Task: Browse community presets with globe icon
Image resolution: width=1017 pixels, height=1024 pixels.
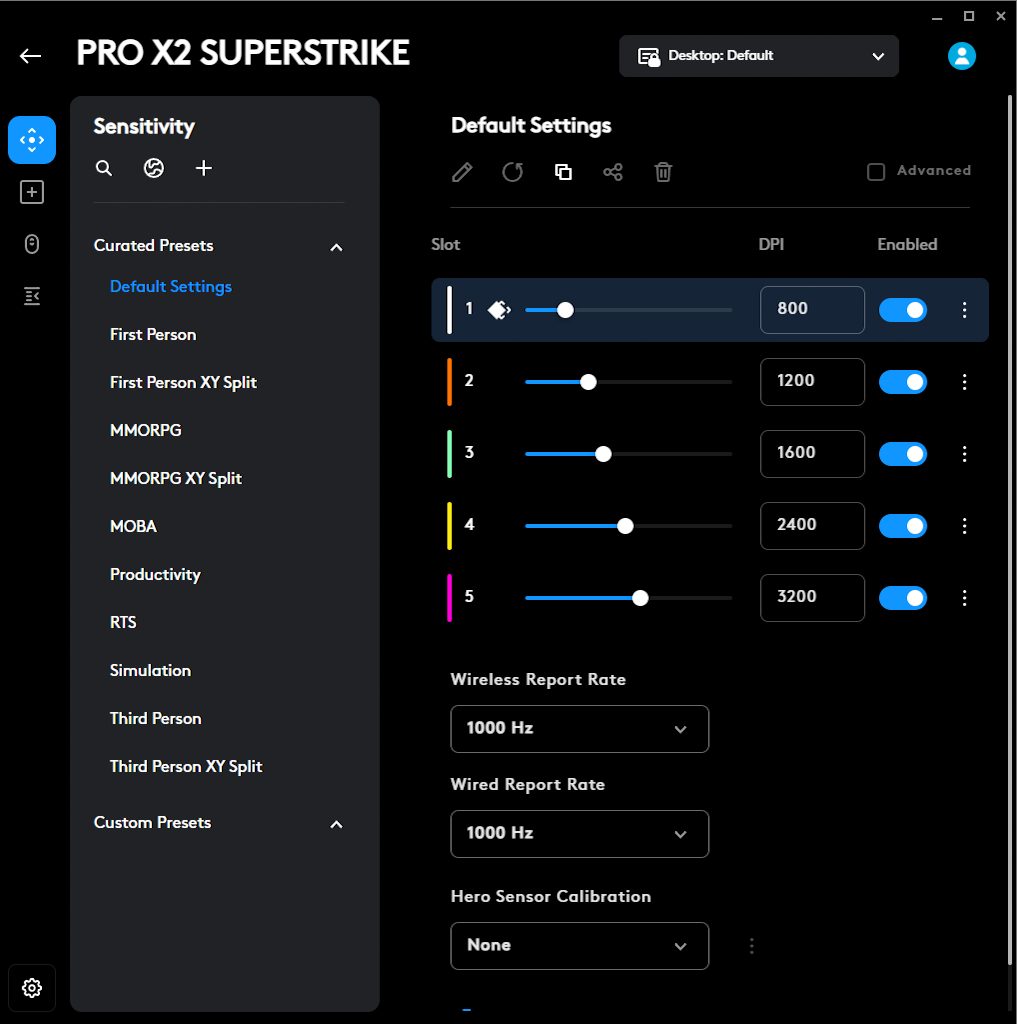Action: (153, 168)
